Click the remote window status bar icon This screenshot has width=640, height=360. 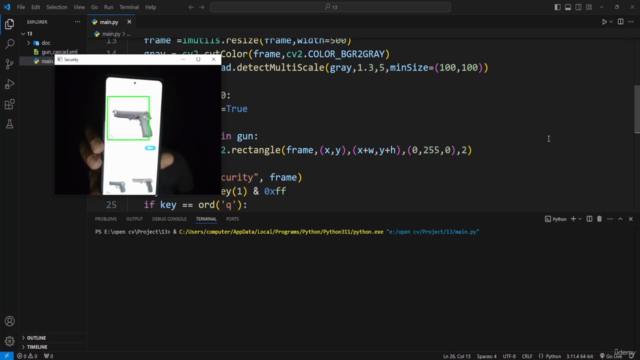coord(7,356)
